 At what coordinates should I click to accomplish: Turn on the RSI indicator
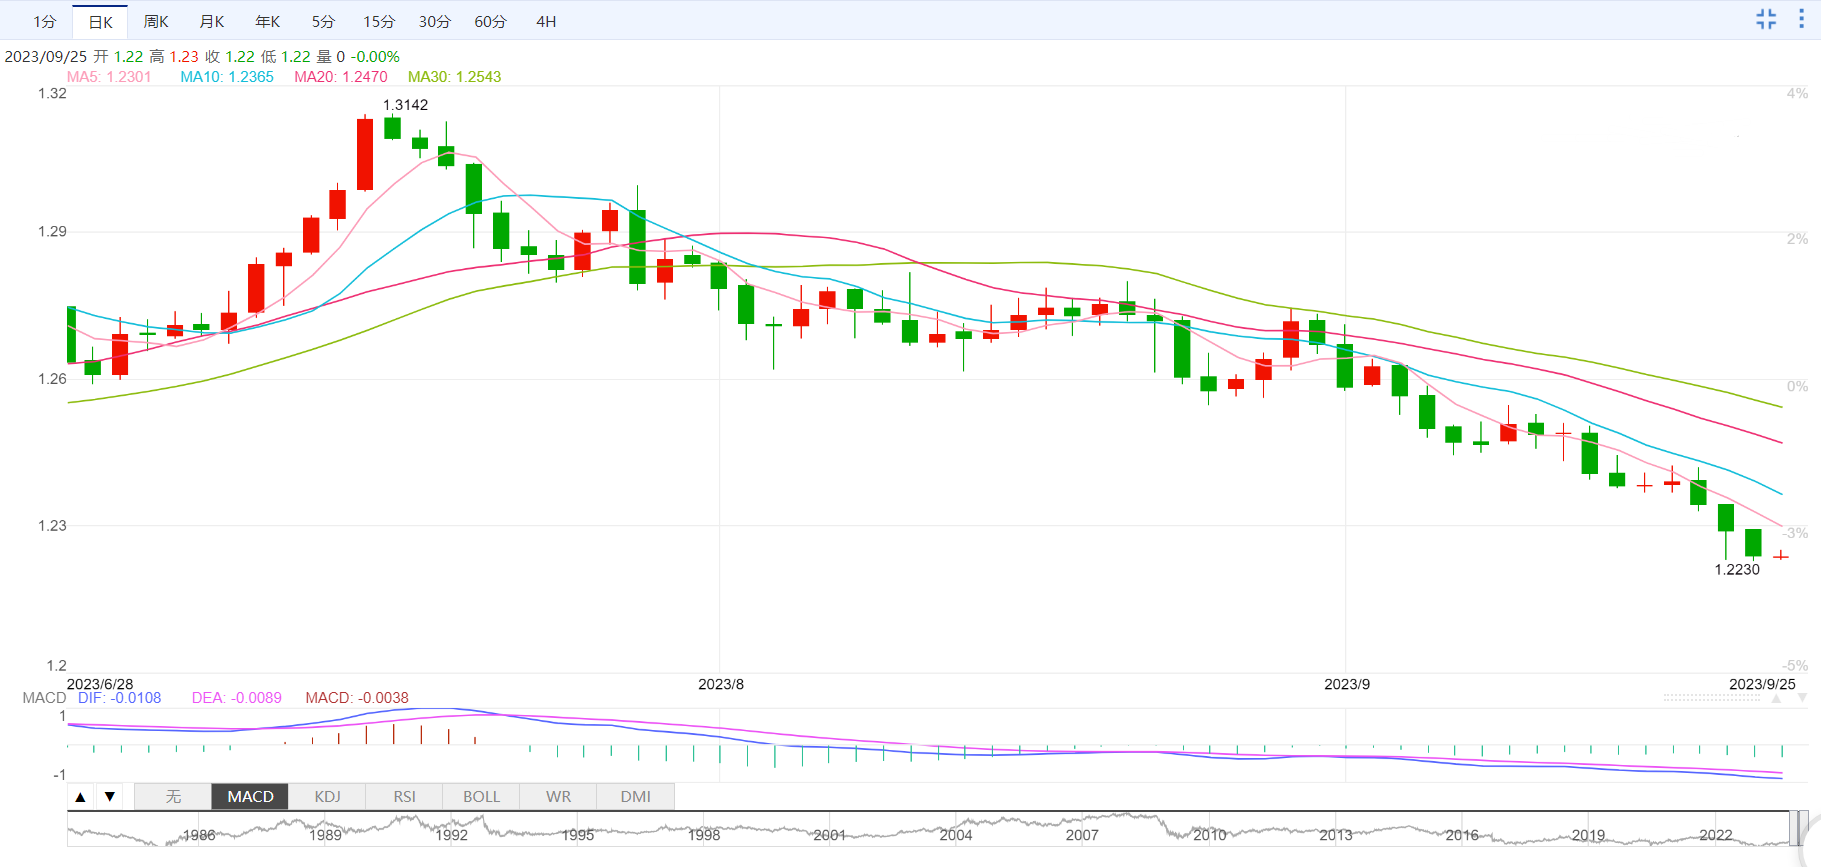[x=404, y=797]
